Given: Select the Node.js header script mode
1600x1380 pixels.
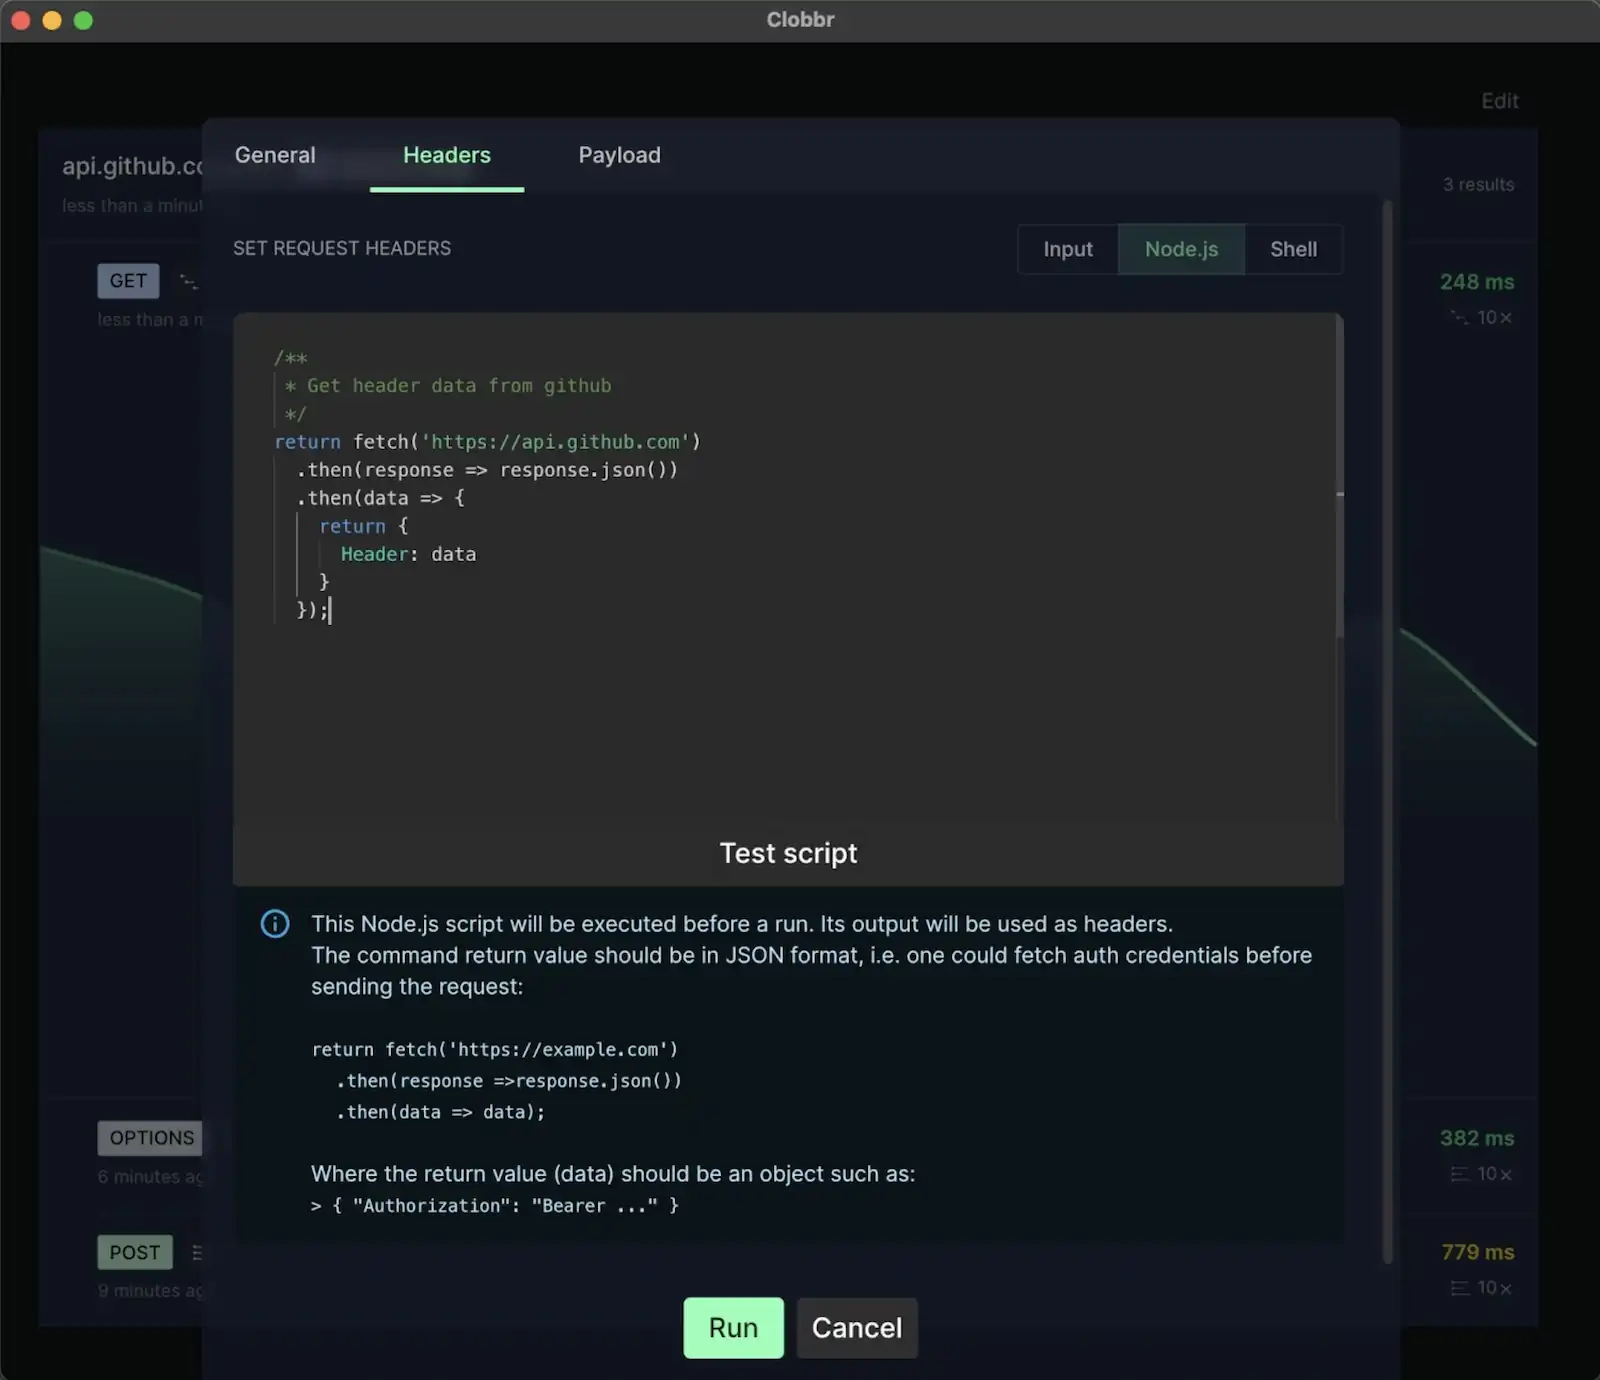Looking at the screenshot, I should pyautogui.click(x=1181, y=249).
